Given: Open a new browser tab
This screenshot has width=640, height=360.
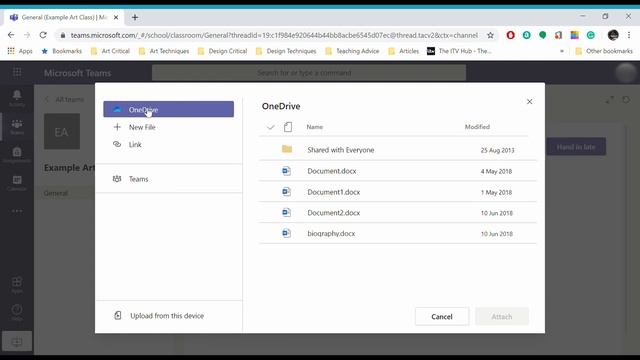Looking at the screenshot, I should (135, 17).
